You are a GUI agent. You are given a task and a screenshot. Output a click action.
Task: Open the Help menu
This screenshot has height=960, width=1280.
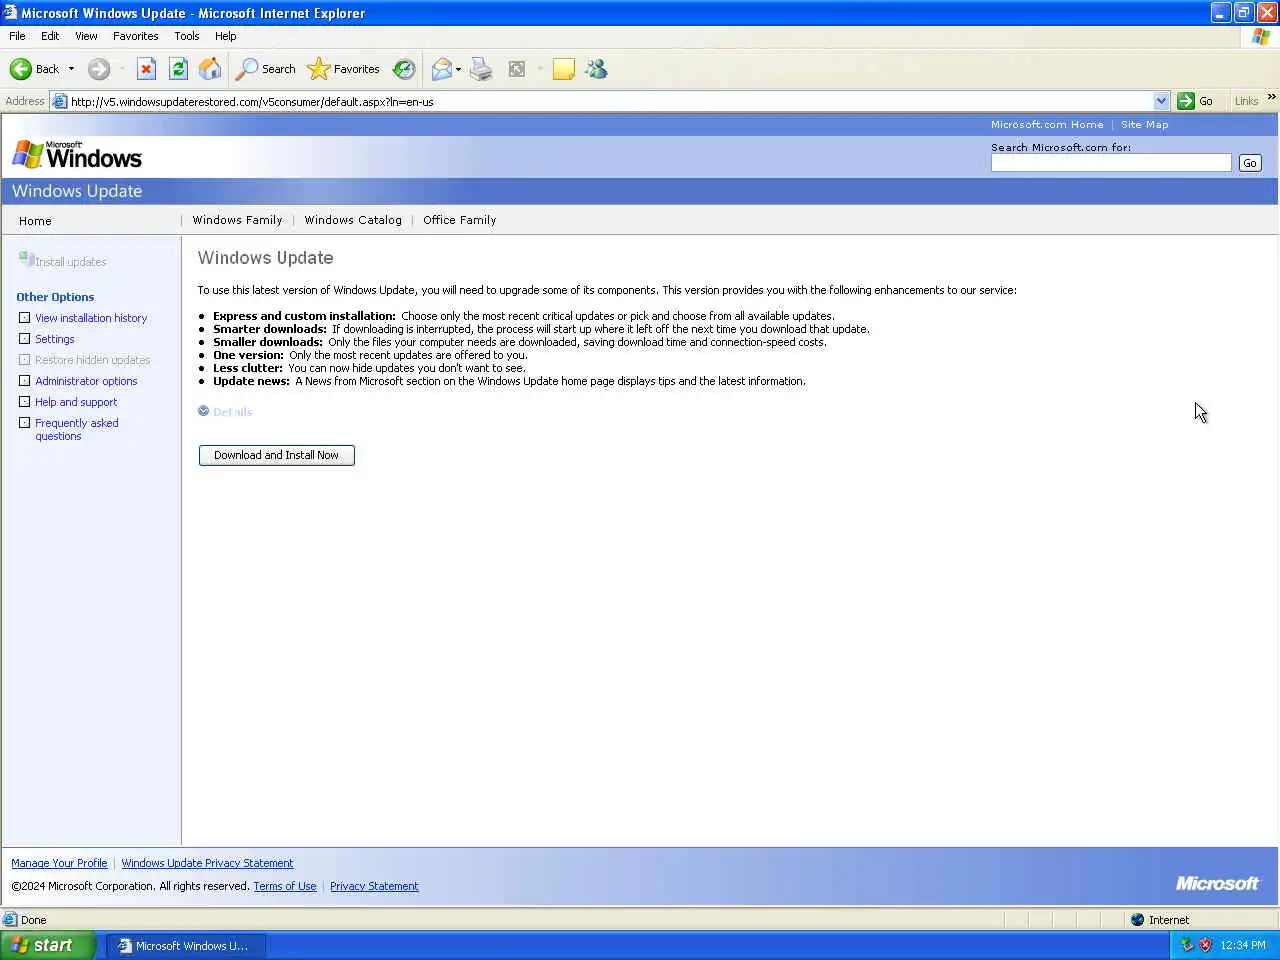click(x=226, y=36)
